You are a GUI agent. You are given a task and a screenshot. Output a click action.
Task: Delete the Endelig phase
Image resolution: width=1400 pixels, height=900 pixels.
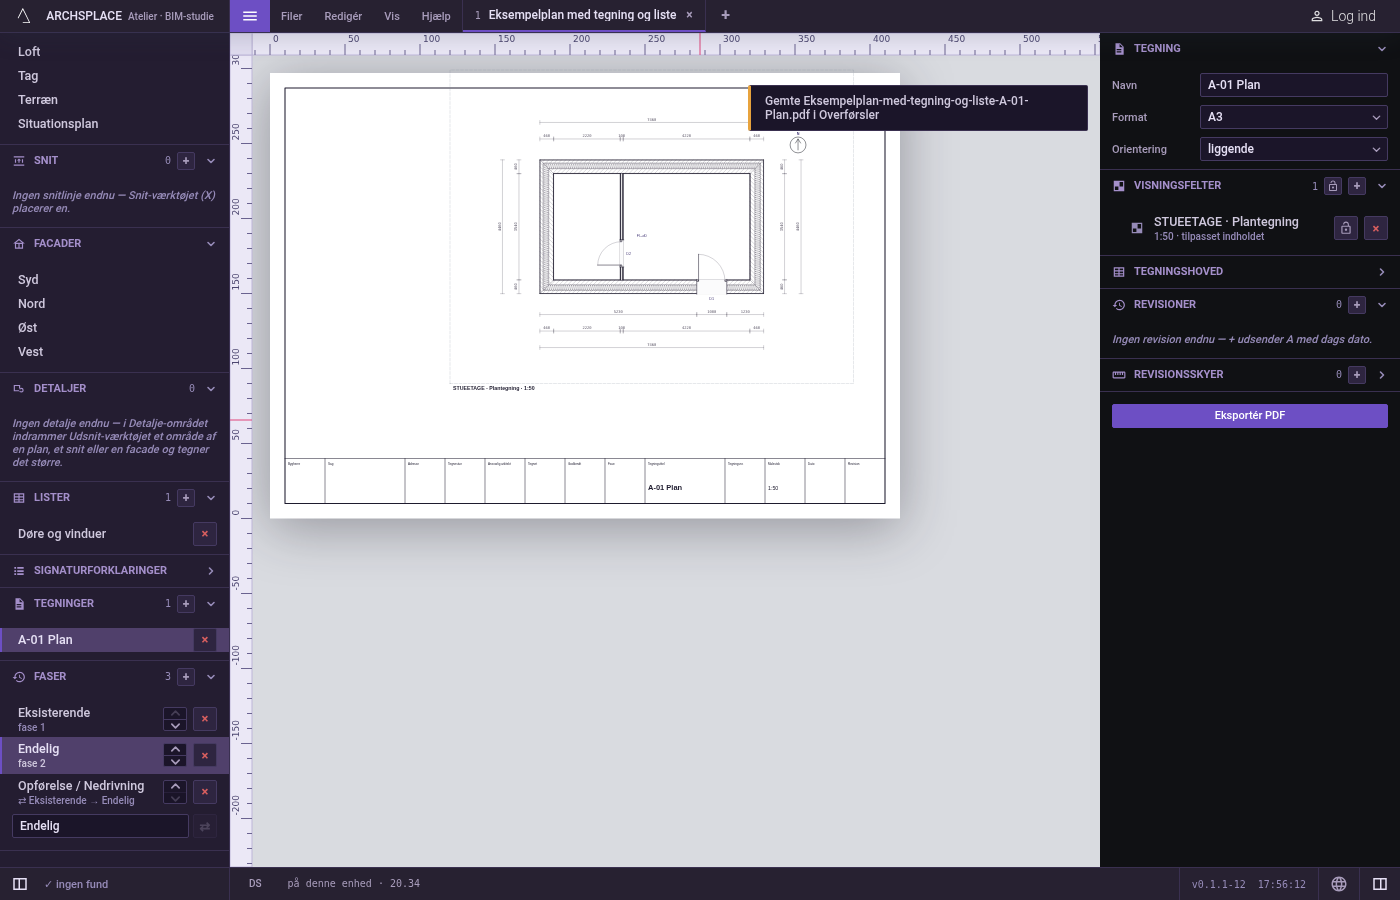pos(205,755)
